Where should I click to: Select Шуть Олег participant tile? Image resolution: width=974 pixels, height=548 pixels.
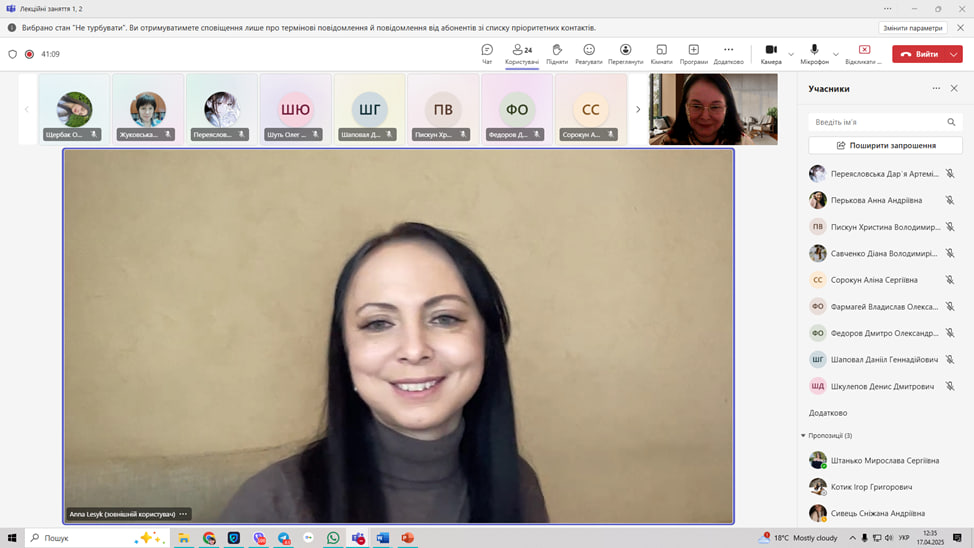coord(296,109)
